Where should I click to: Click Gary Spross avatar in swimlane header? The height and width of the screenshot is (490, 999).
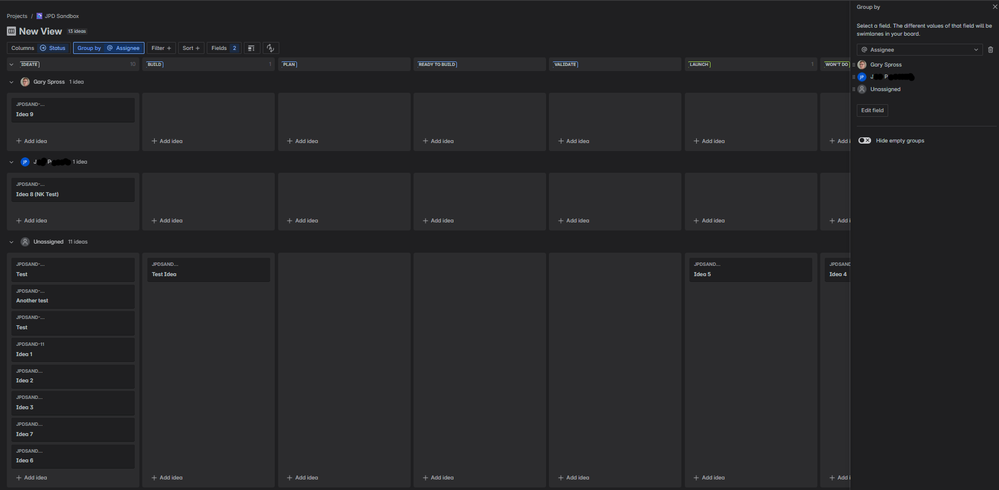tap(25, 82)
